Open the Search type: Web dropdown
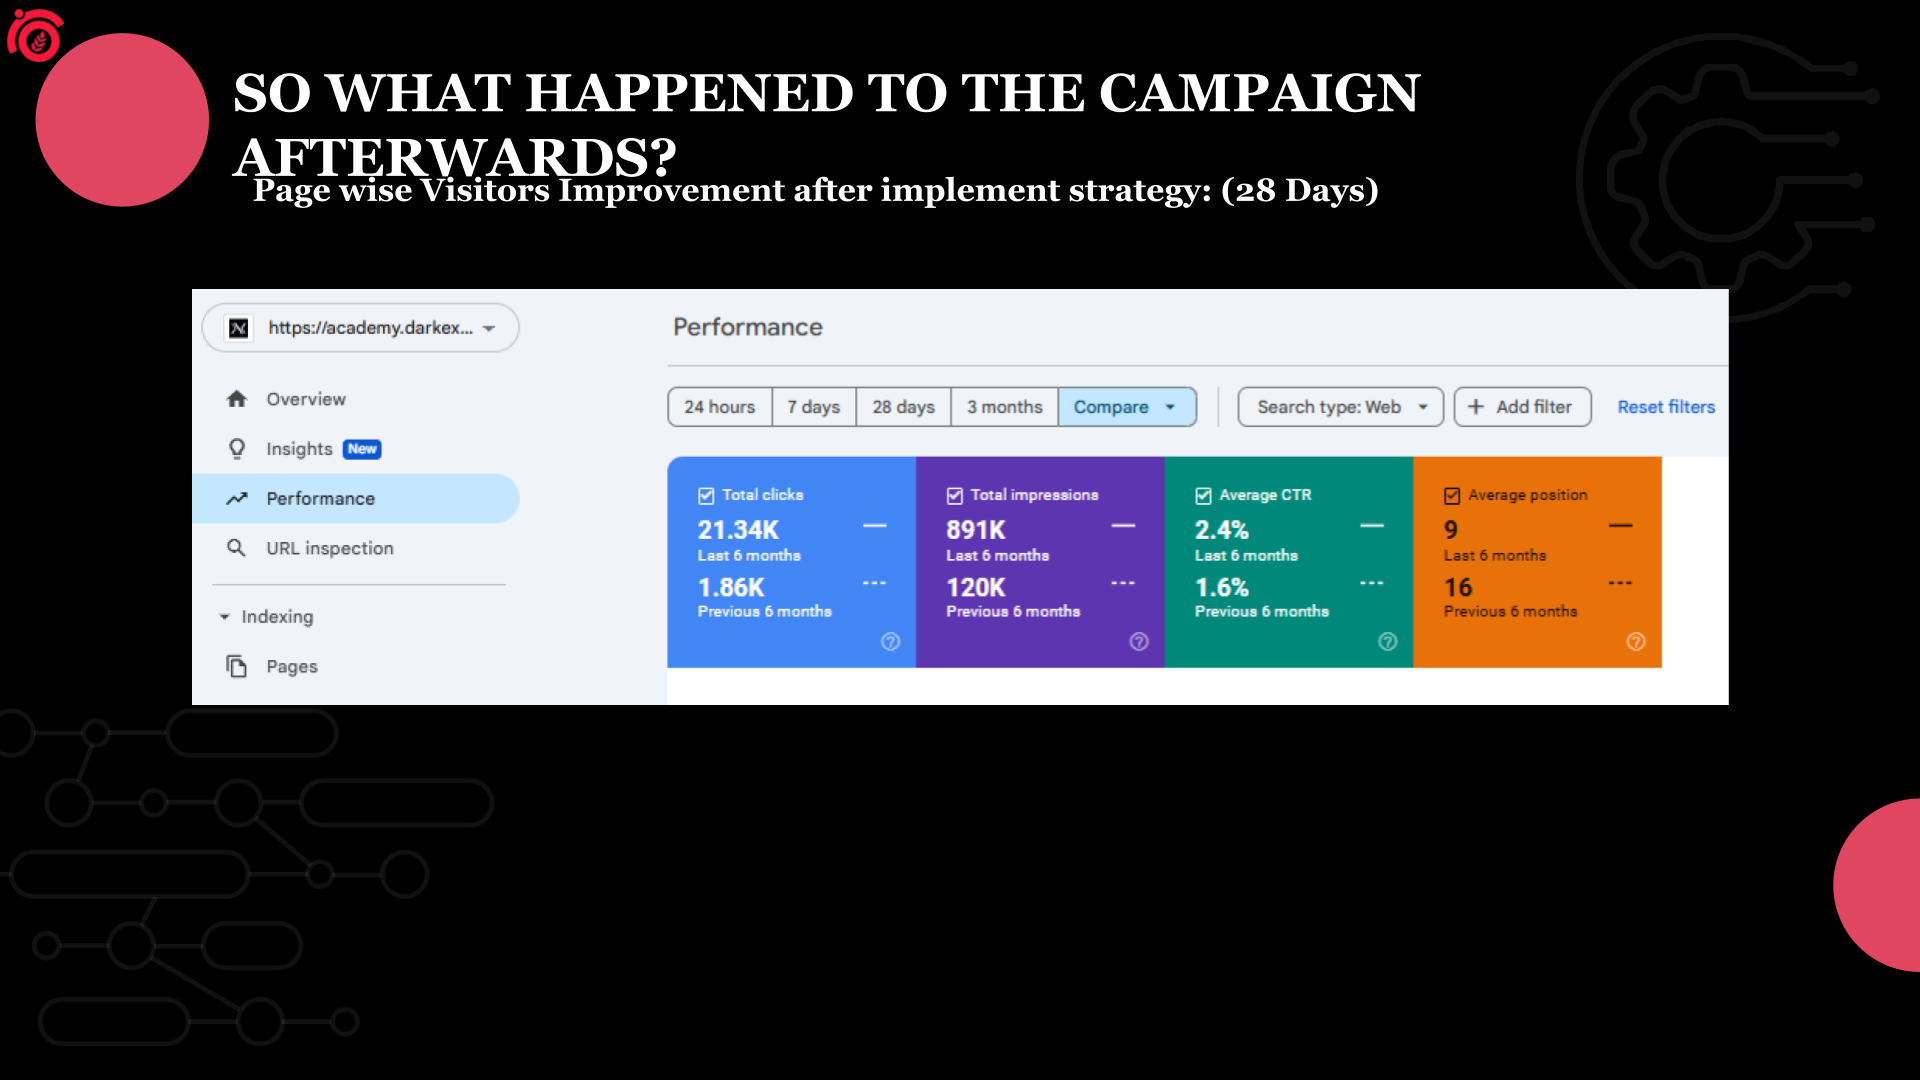The image size is (1920, 1080). 1341,407
